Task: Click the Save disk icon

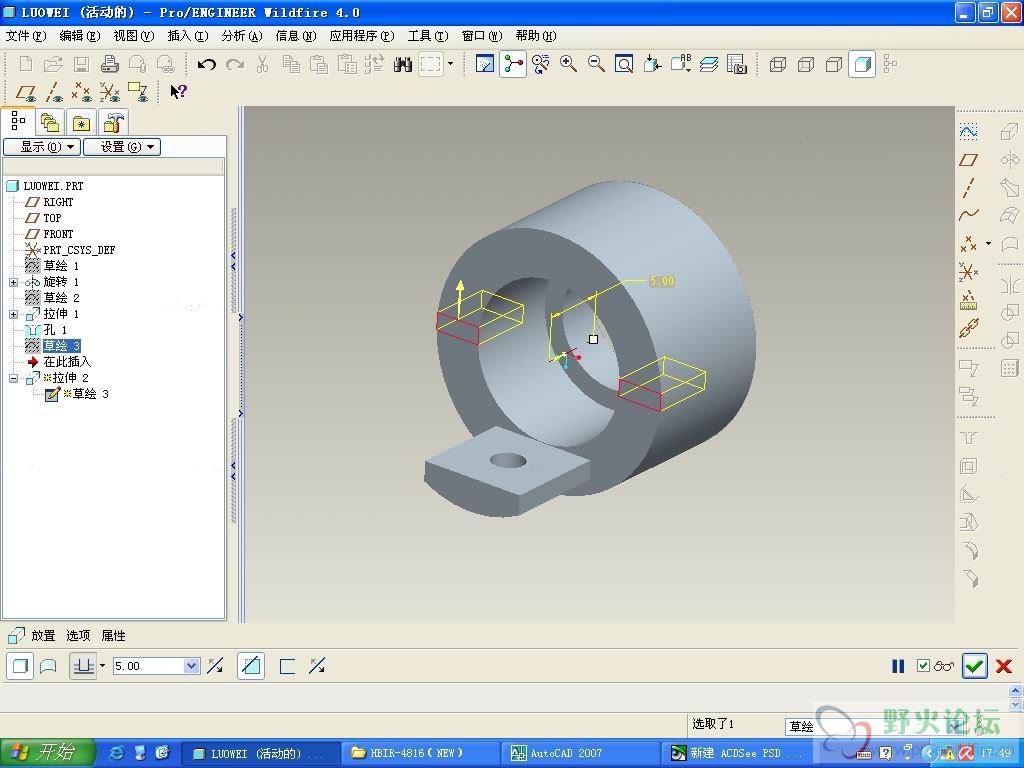Action: [x=81, y=64]
